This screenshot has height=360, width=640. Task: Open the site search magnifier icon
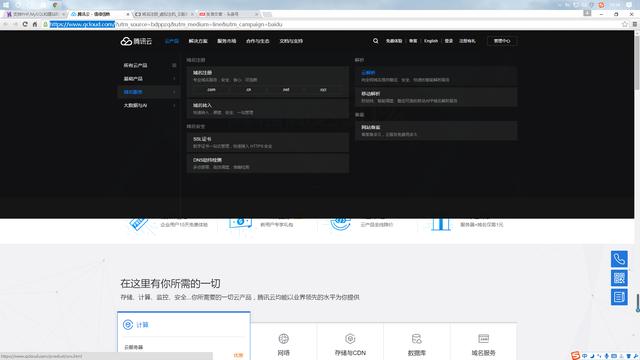[376, 41]
